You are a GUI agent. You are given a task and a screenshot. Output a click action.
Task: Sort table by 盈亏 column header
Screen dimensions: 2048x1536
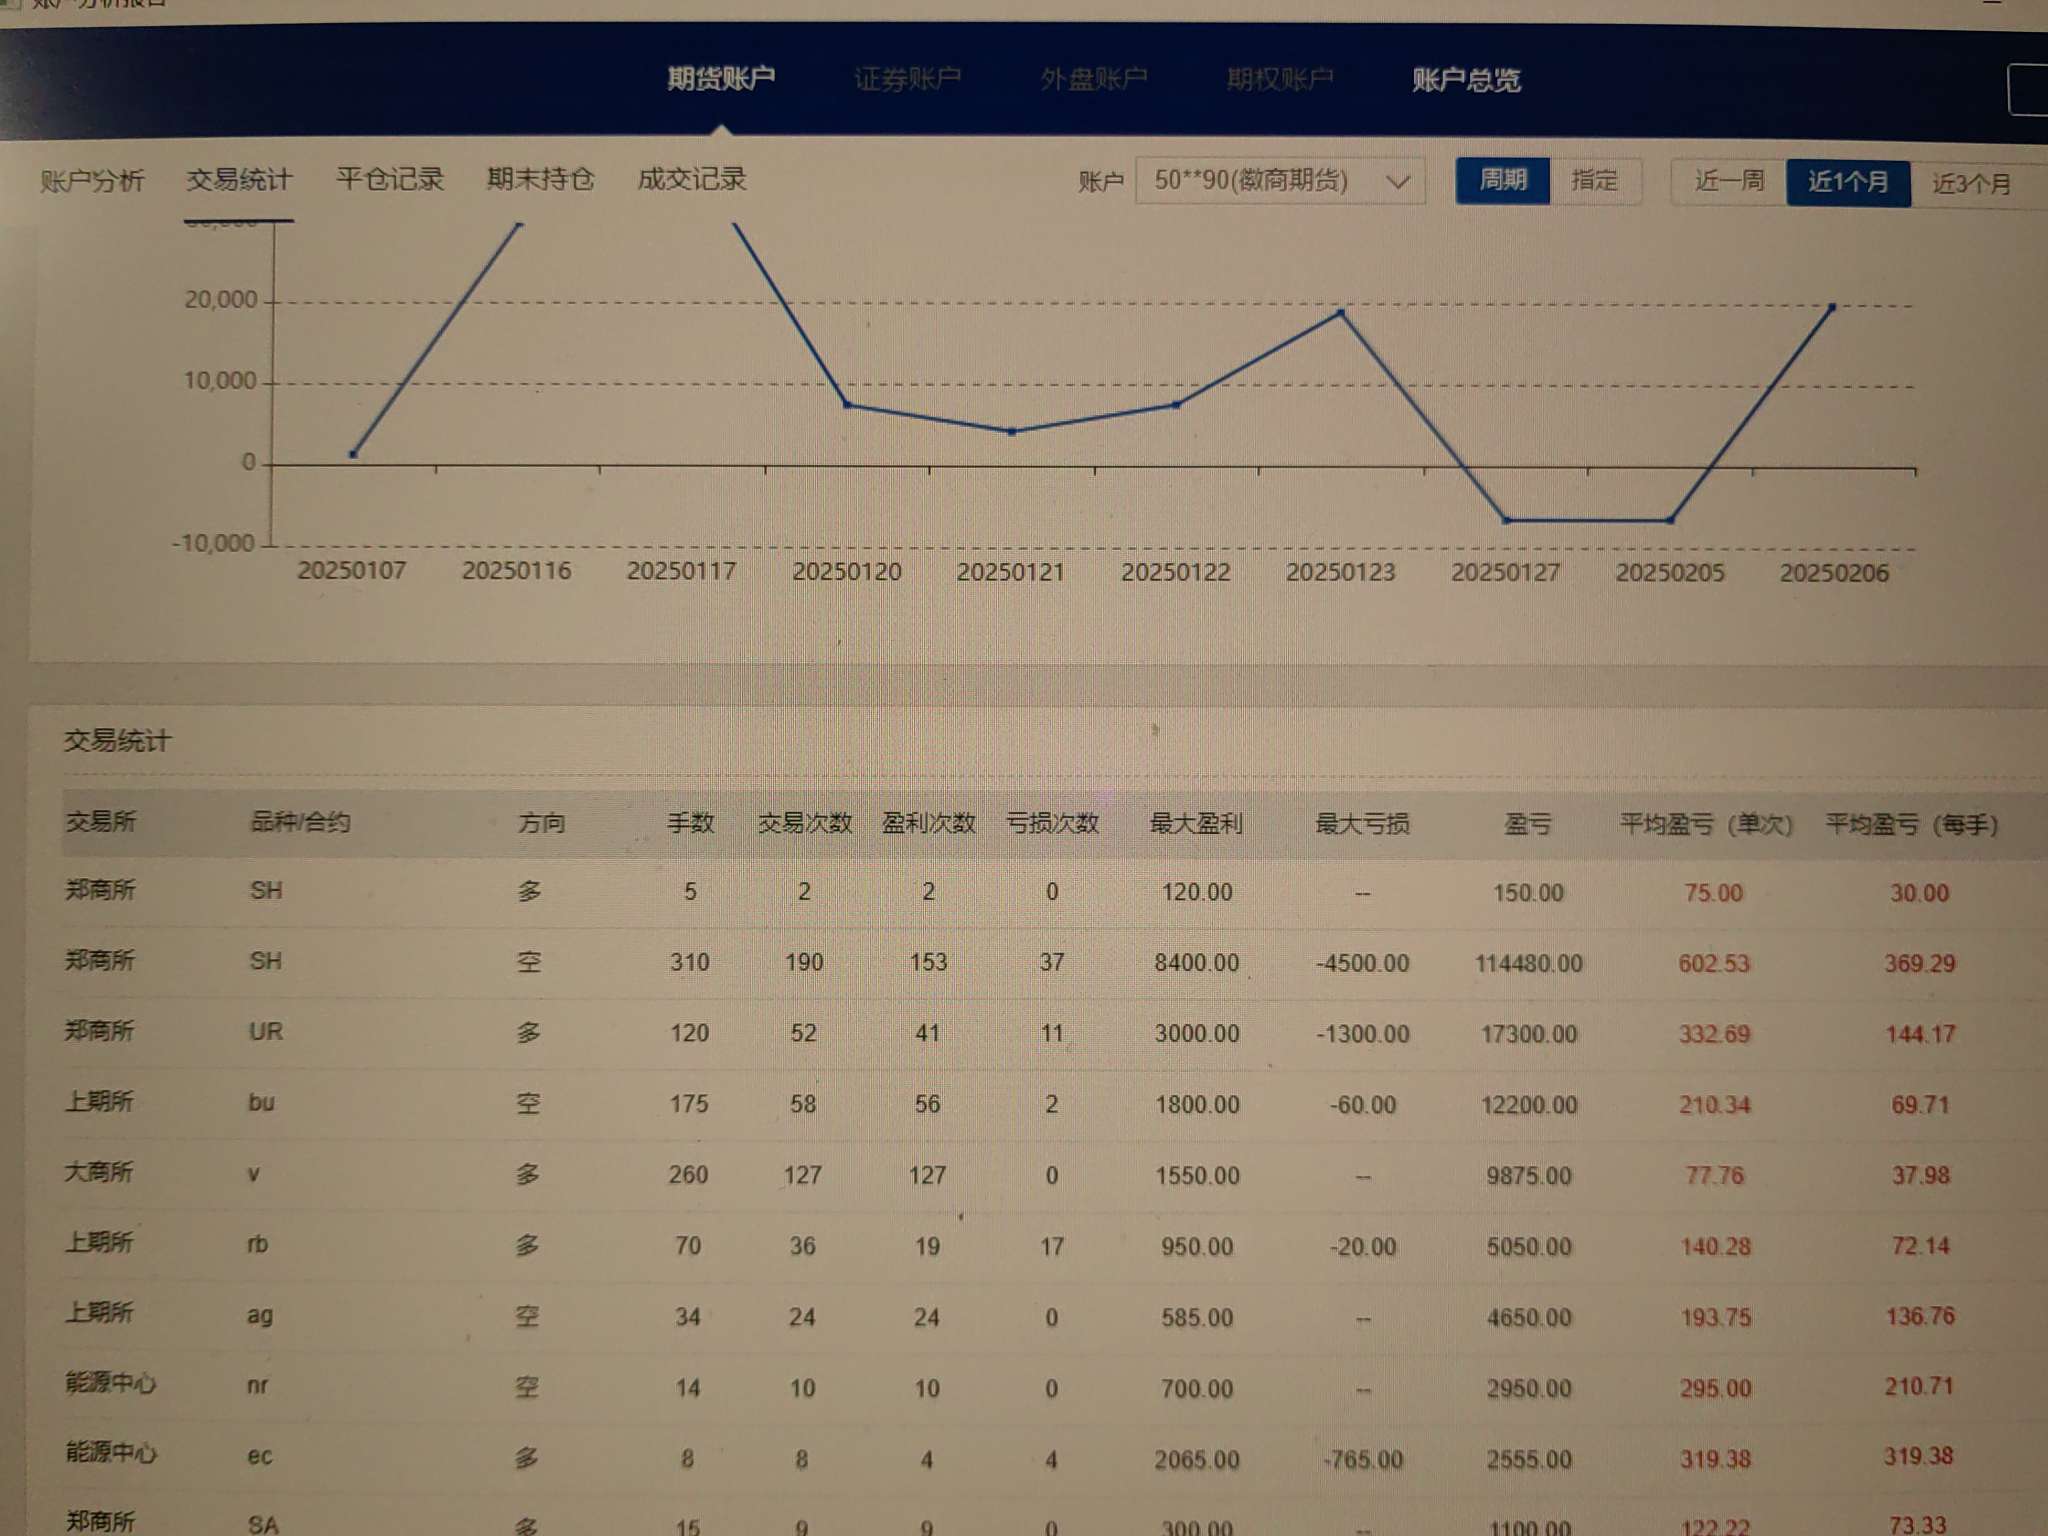point(1527,824)
